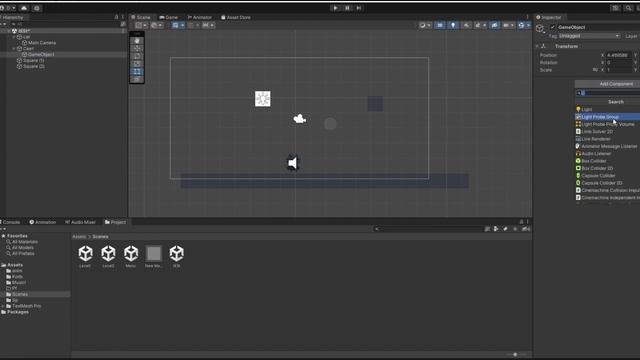Viewport: 640px width, 360px height.
Task: Select the Hand view tool in Scene overlay
Action: point(137,41)
